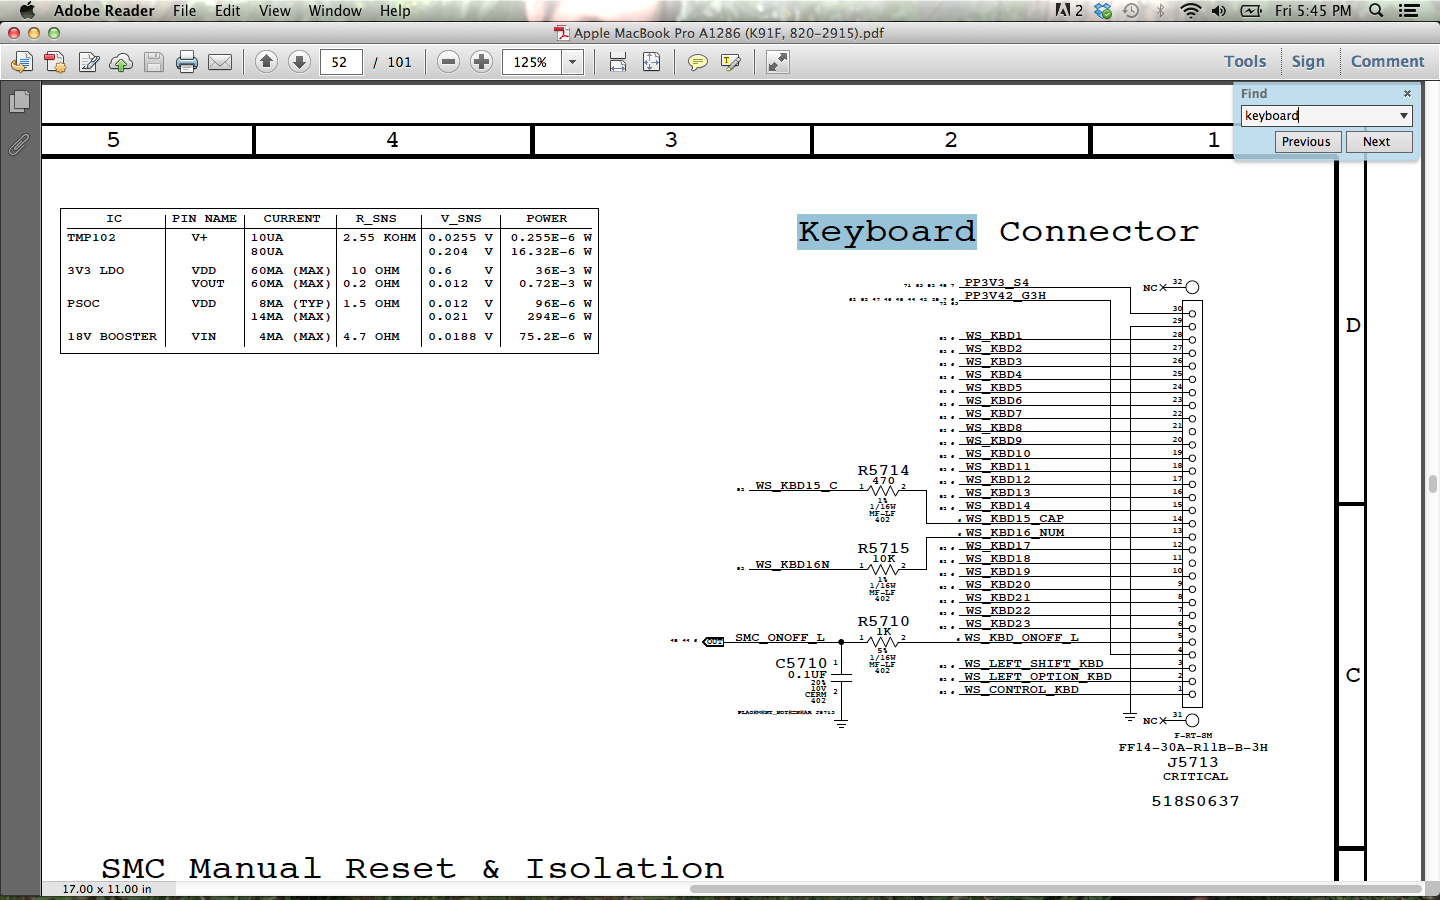Click the Adobe menu bar icon showing 2
Screen dimensions: 1440x900
(1069, 11)
